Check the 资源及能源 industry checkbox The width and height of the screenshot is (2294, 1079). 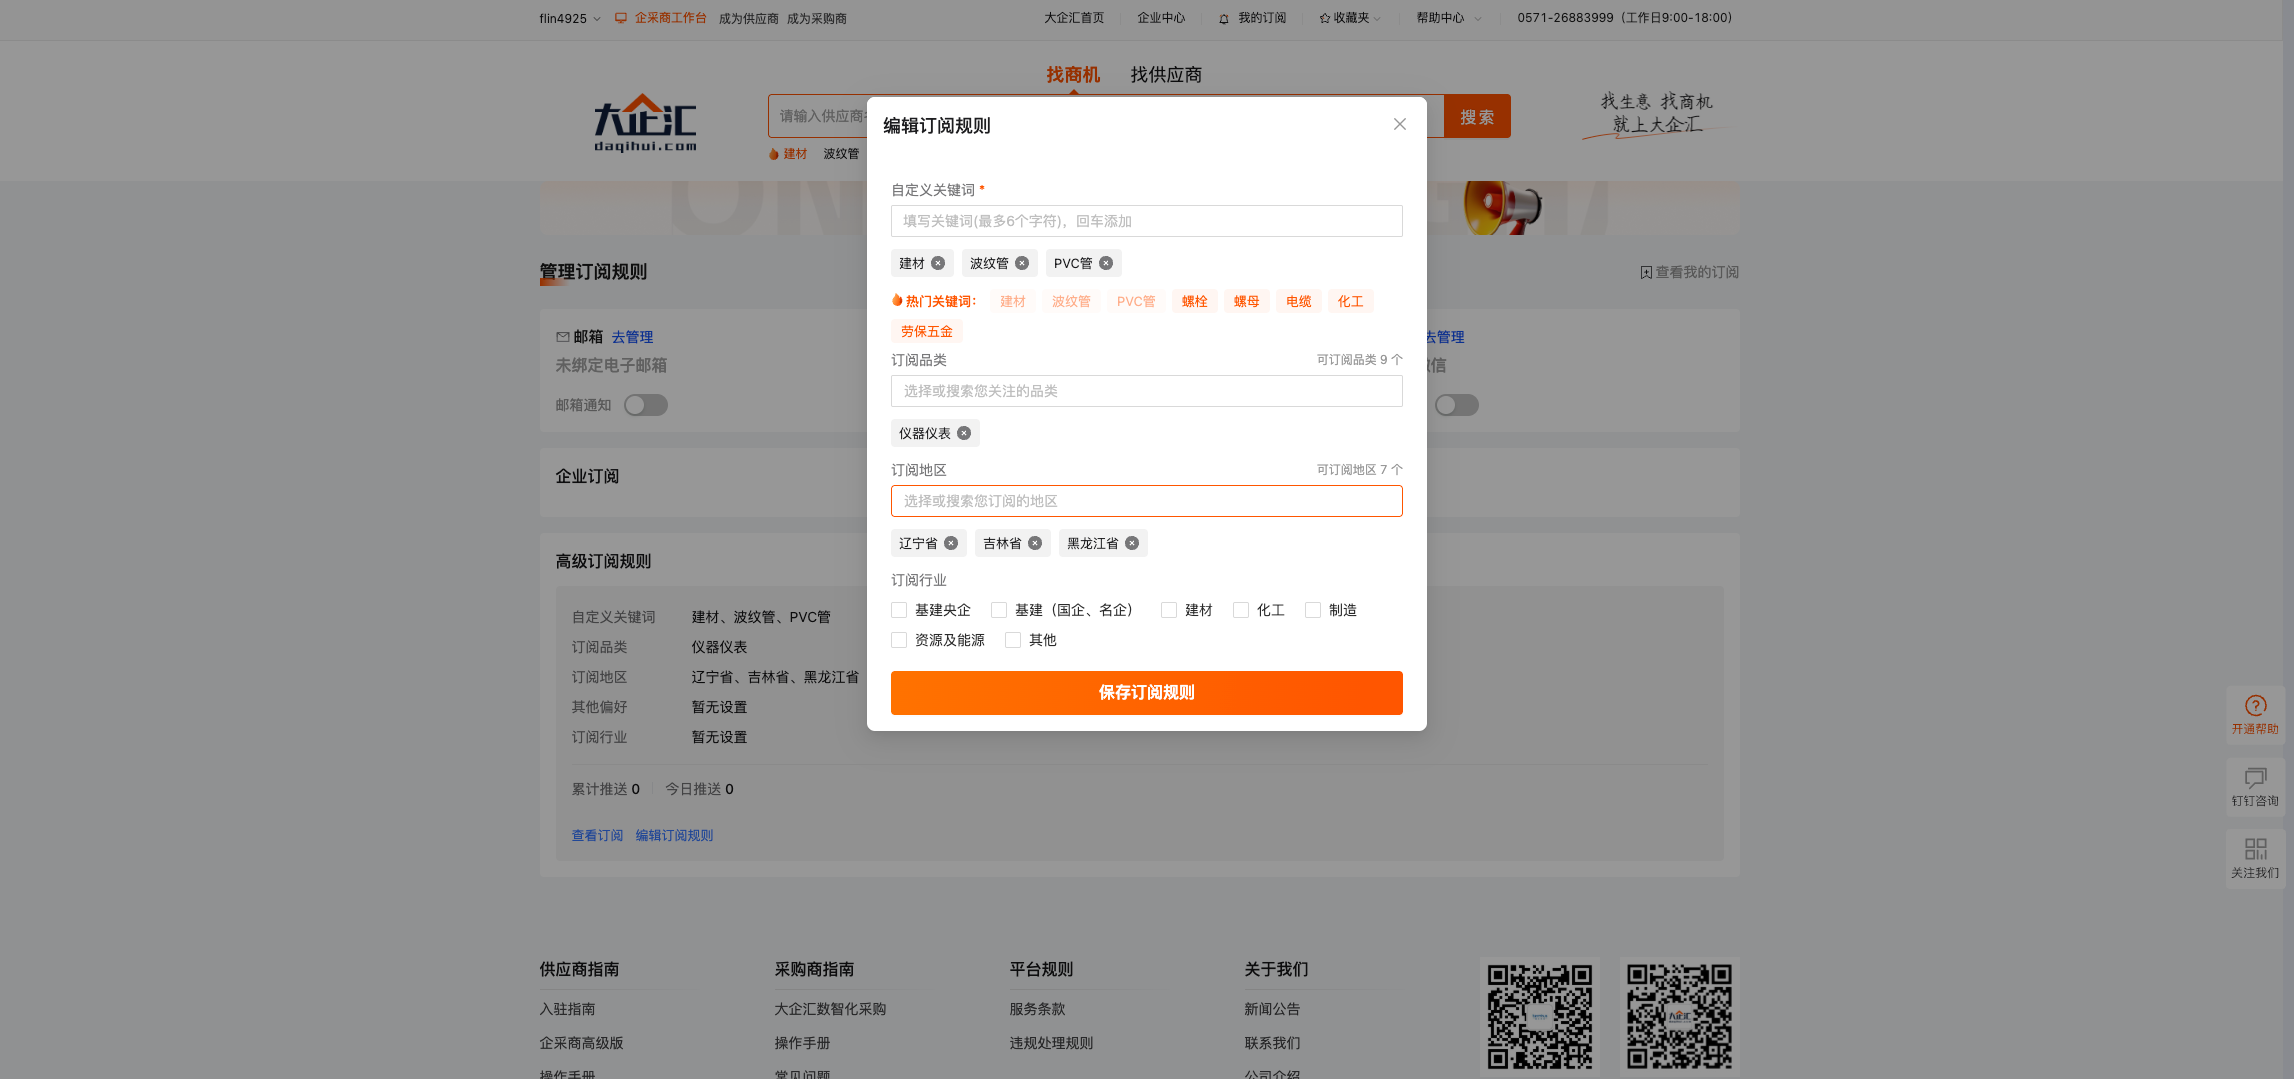pyautogui.click(x=899, y=640)
